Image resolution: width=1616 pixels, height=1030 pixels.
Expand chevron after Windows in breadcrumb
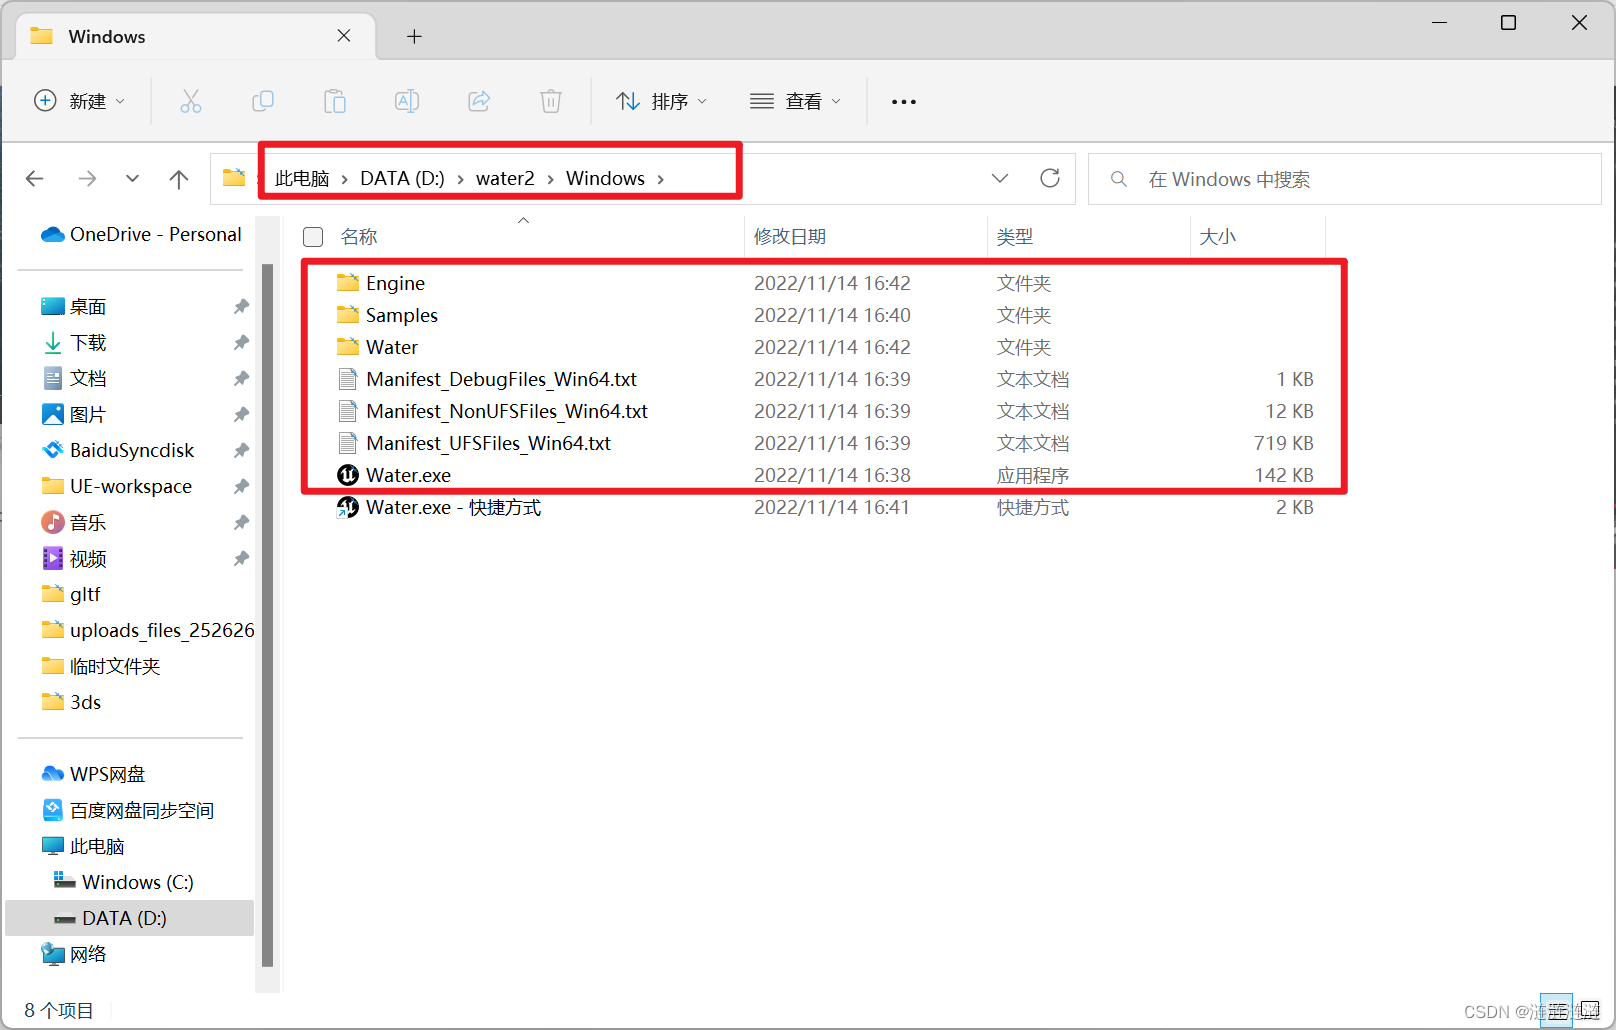pos(660,179)
